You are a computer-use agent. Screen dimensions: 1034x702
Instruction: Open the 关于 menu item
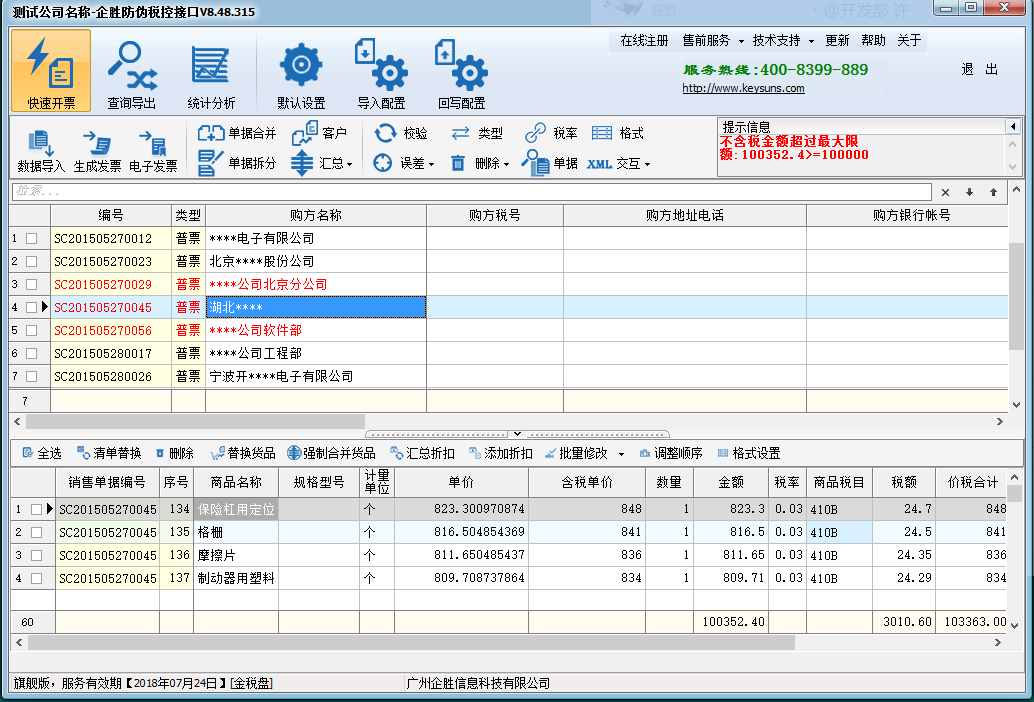pos(909,41)
